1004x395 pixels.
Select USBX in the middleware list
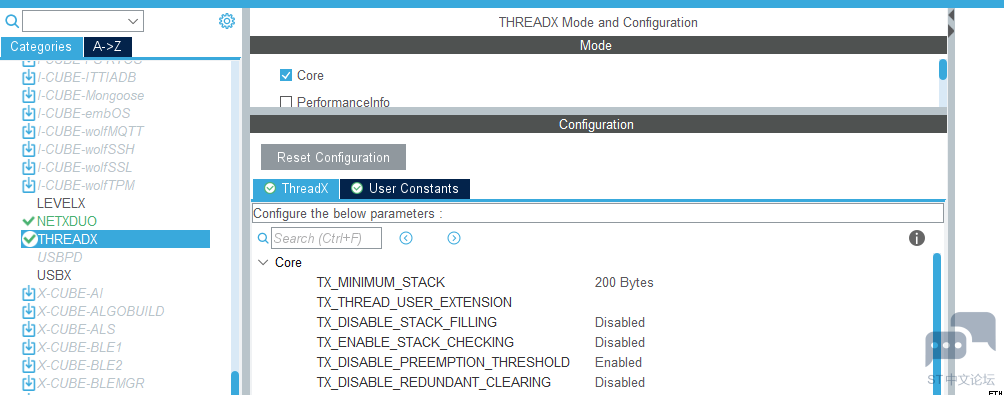(x=54, y=275)
